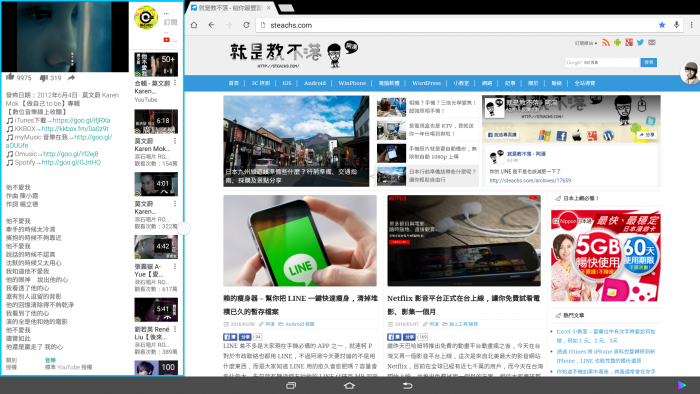The width and height of the screenshot is (700, 394).
Task: Open the 小教室 menu item
Action: (461, 83)
